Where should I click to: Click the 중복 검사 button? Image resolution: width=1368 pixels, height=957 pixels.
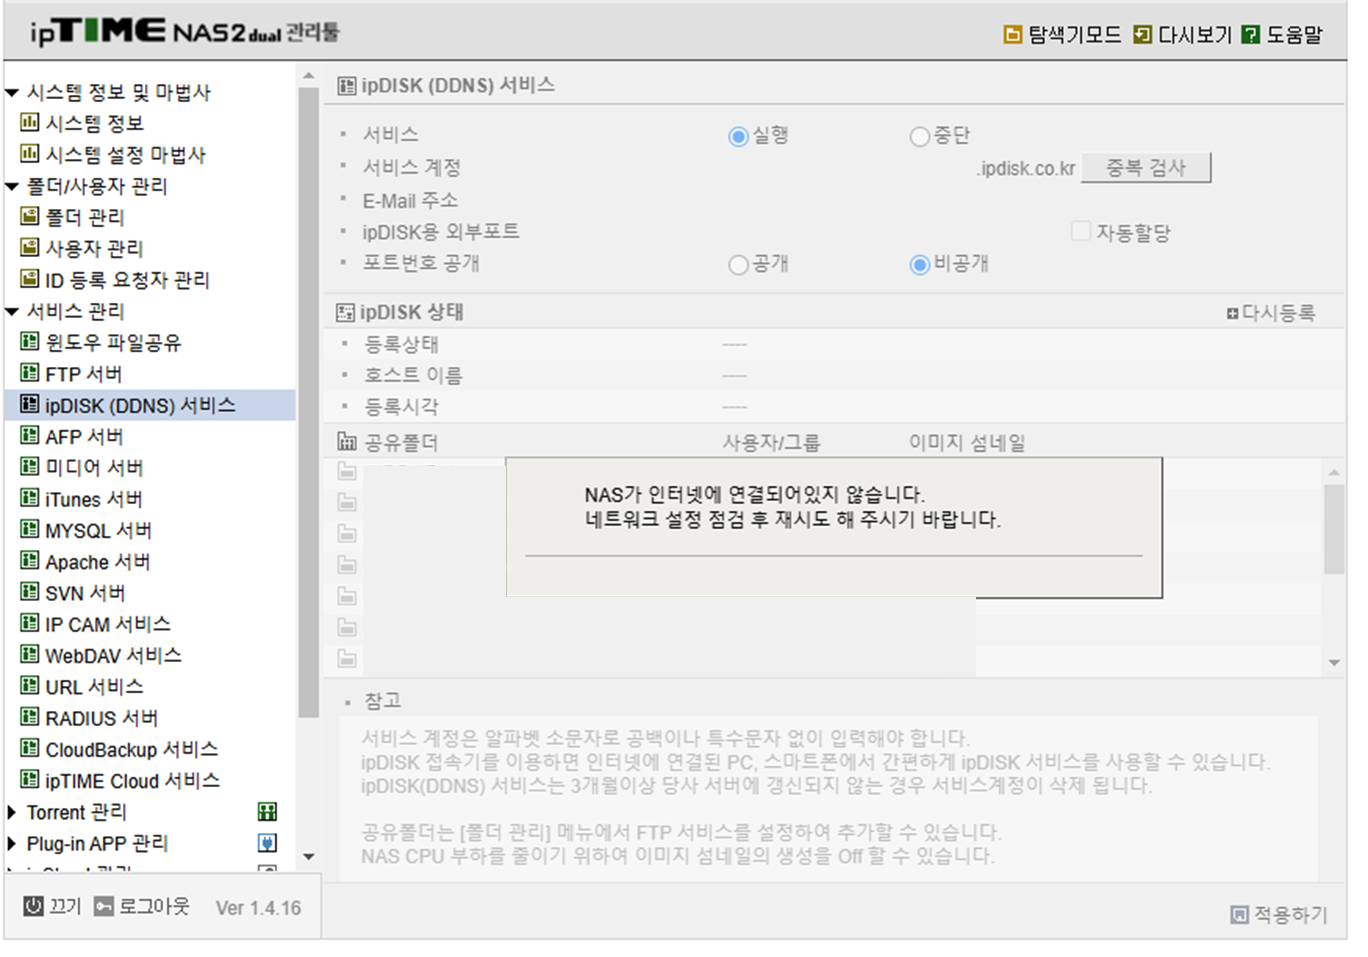[1146, 168]
